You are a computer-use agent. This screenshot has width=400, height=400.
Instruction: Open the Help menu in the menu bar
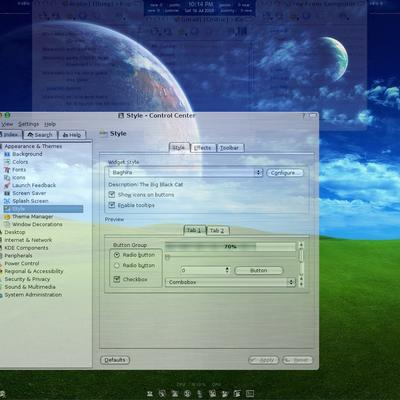coord(50,124)
